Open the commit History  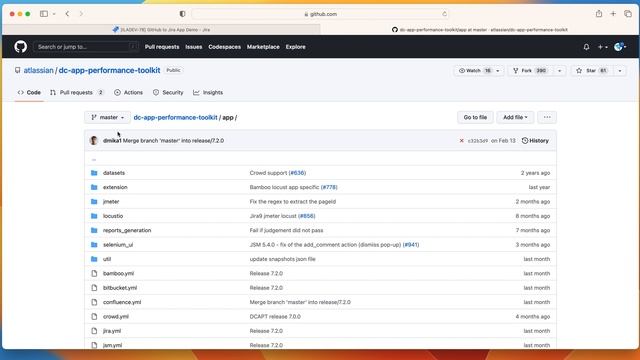(x=535, y=141)
